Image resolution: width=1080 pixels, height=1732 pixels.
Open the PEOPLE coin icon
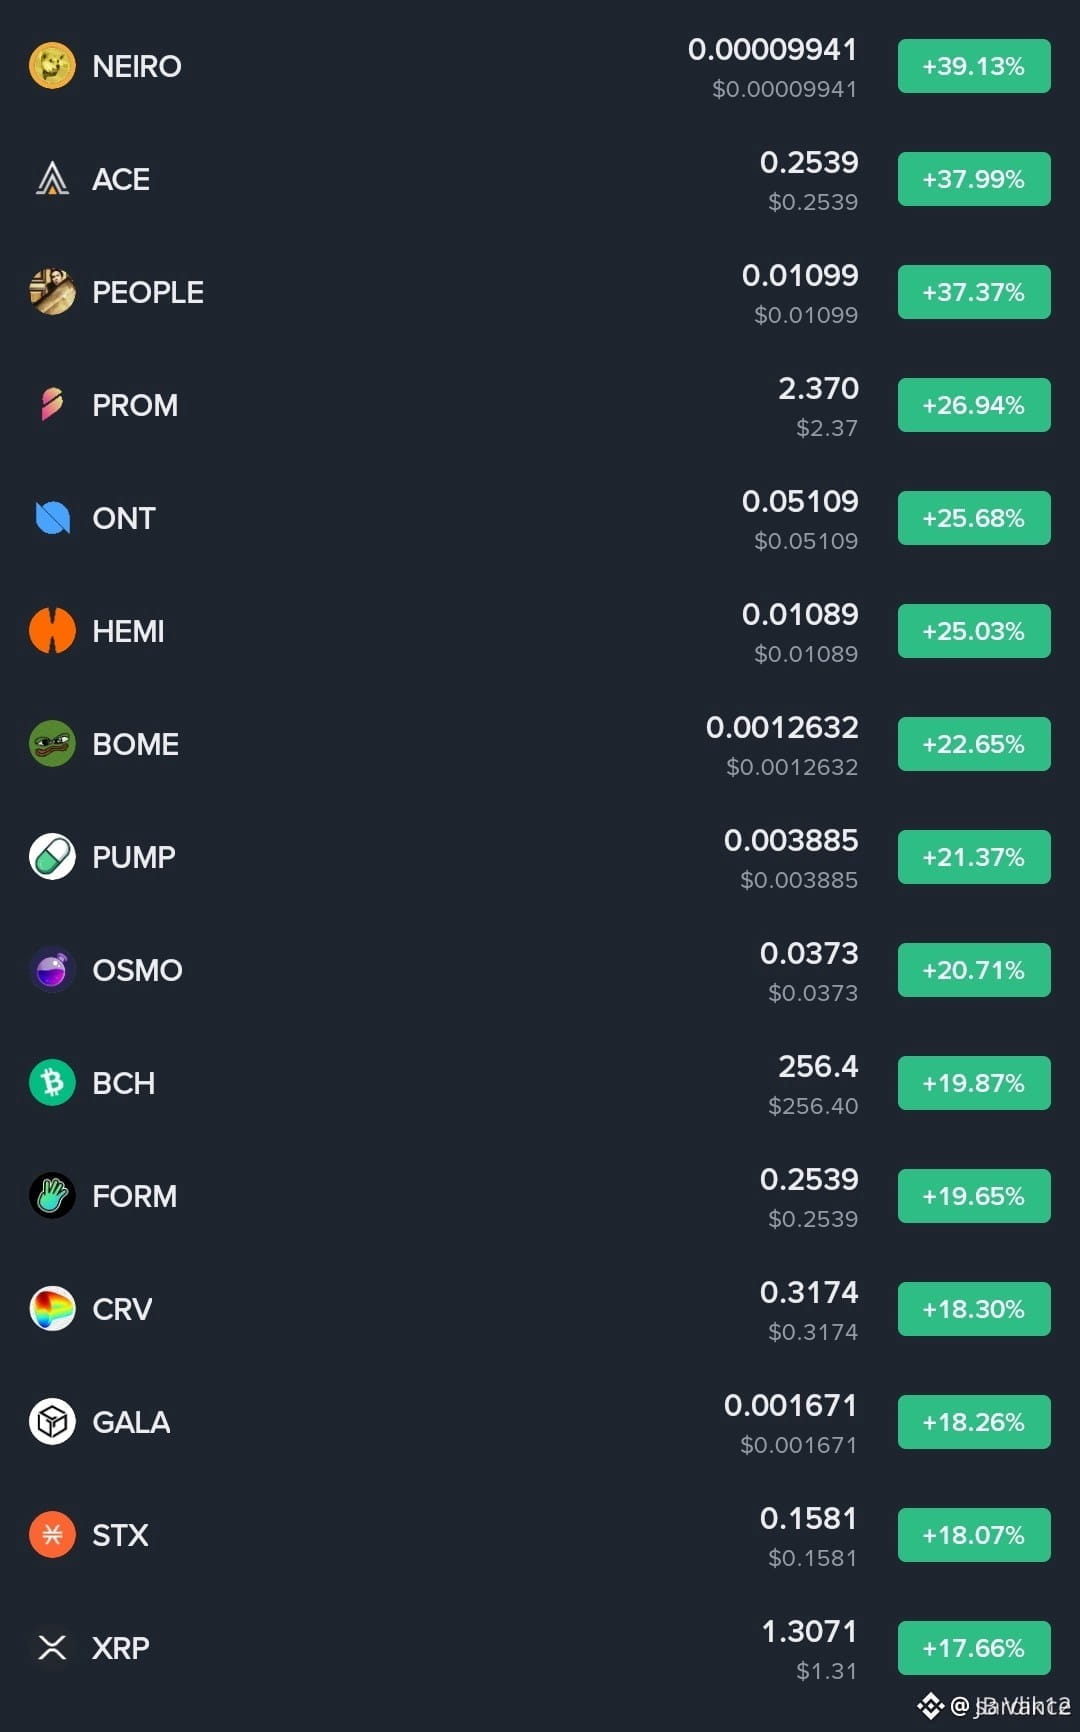(52, 292)
